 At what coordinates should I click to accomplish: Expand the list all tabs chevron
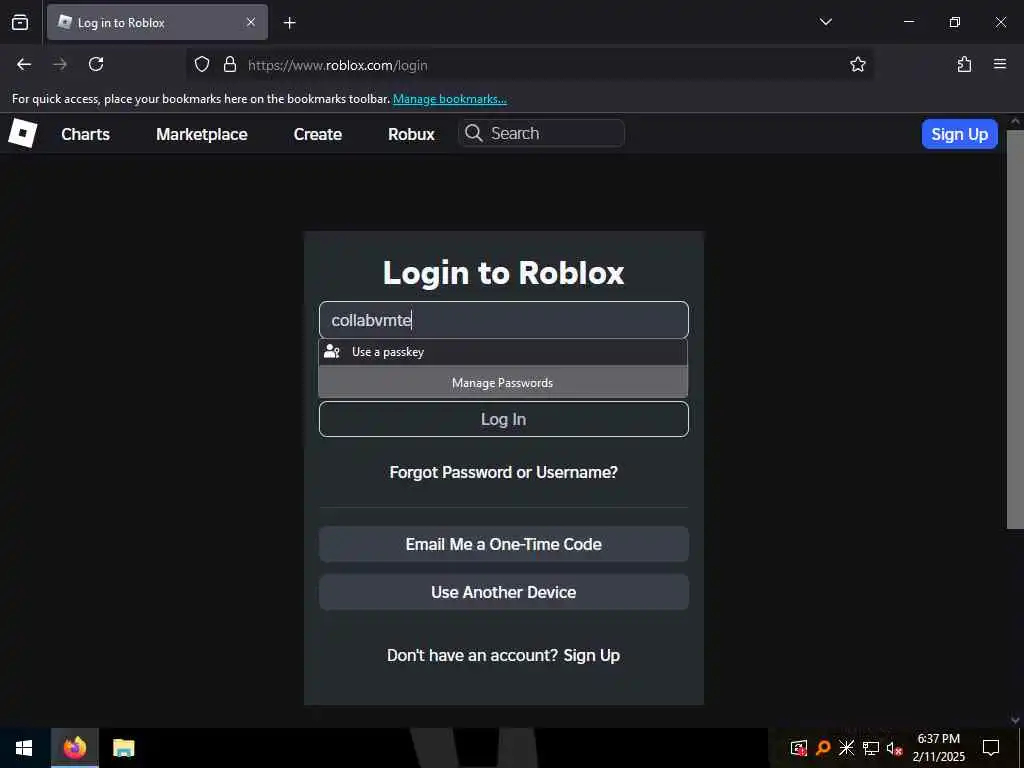coord(825,22)
